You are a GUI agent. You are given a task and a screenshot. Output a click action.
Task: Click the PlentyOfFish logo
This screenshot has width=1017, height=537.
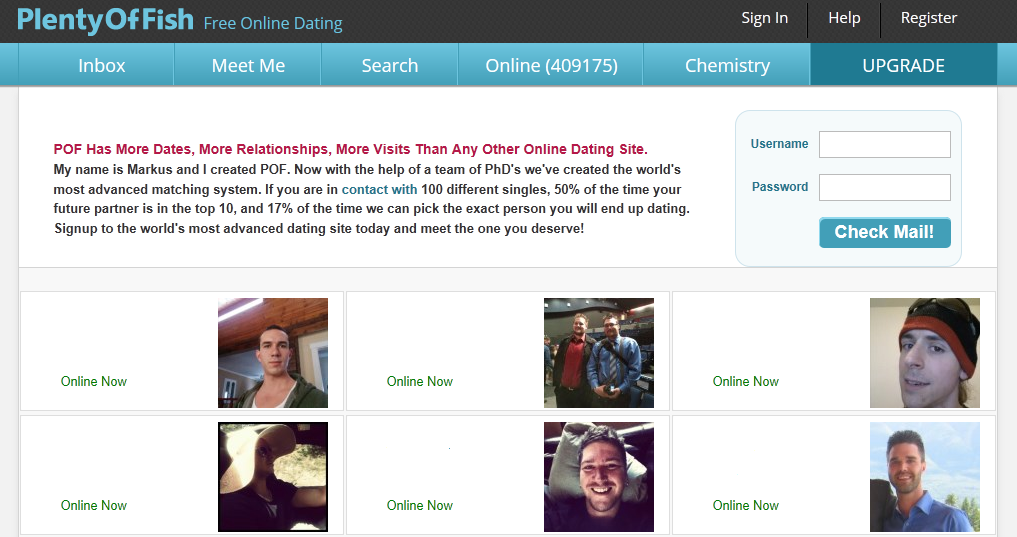pyautogui.click(x=105, y=20)
